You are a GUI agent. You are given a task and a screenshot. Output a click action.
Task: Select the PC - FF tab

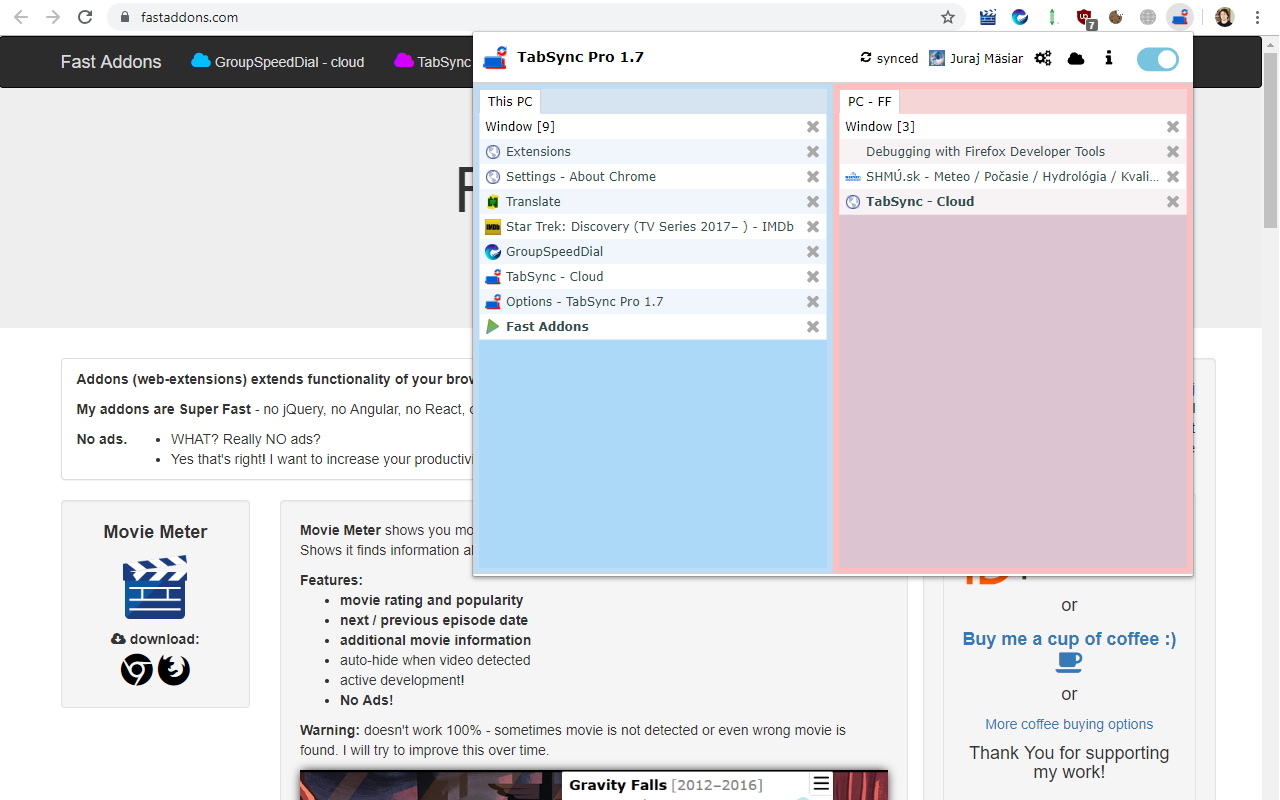tap(870, 101)
